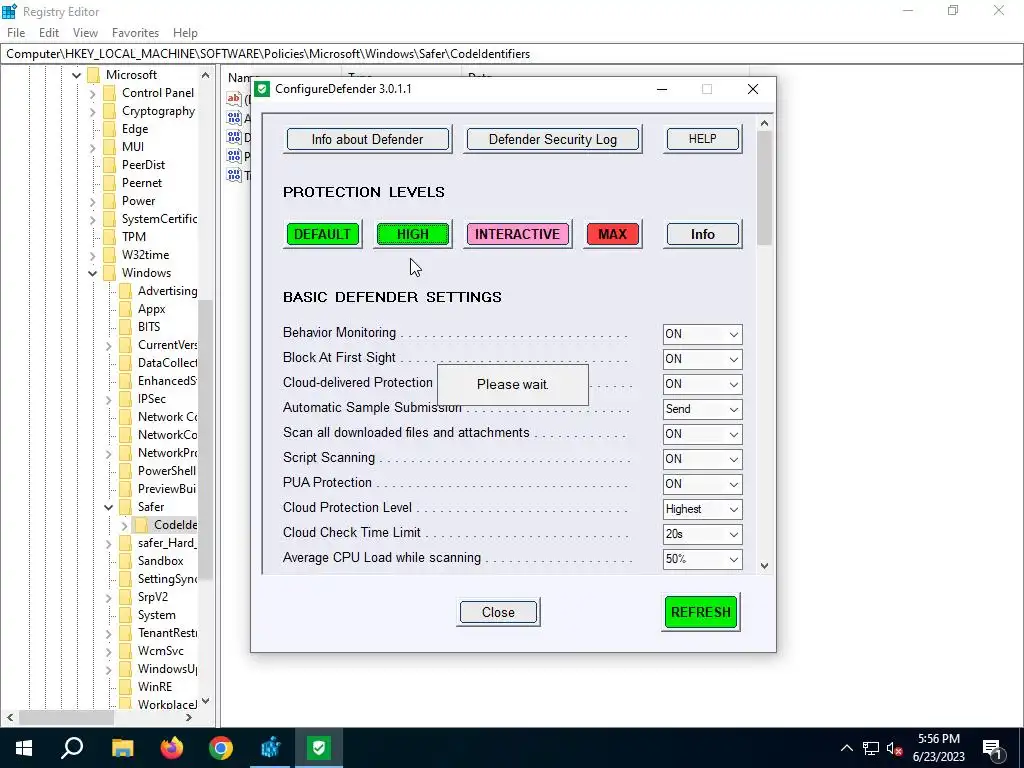Screen dimensions: 1024x768
Task: Open the notification center icon
Action: click(x=992, y=748)
